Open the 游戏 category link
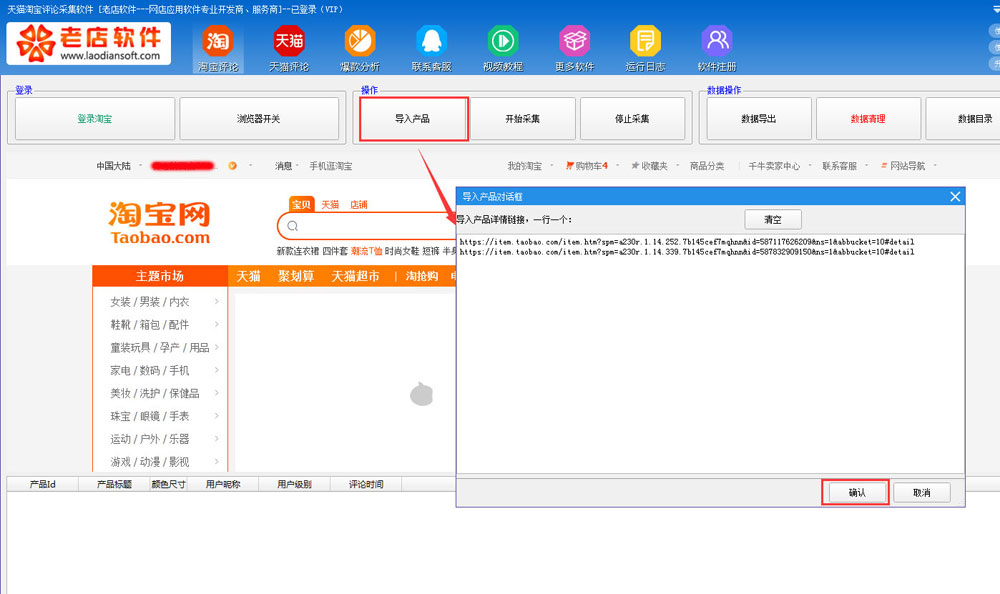 [x=120, y=462]
